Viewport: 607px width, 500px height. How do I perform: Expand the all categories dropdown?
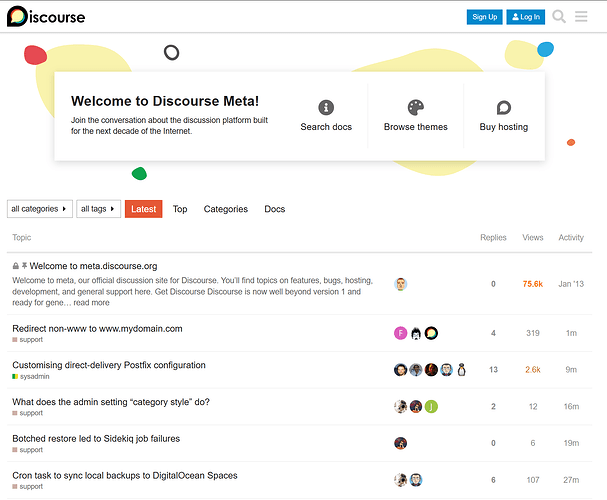click(x=40, y=209)
